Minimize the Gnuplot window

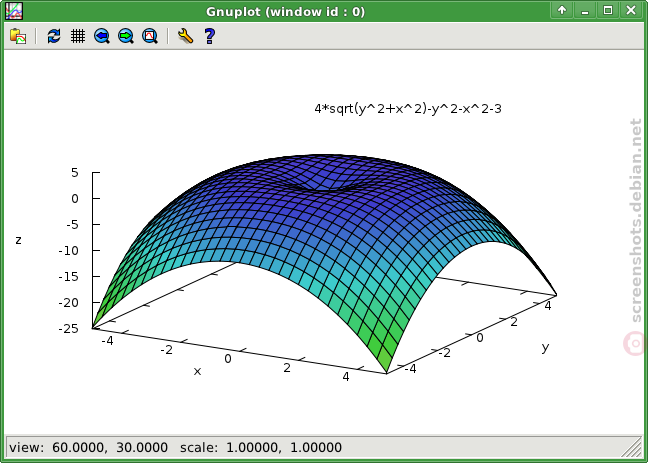click(585, 10)
